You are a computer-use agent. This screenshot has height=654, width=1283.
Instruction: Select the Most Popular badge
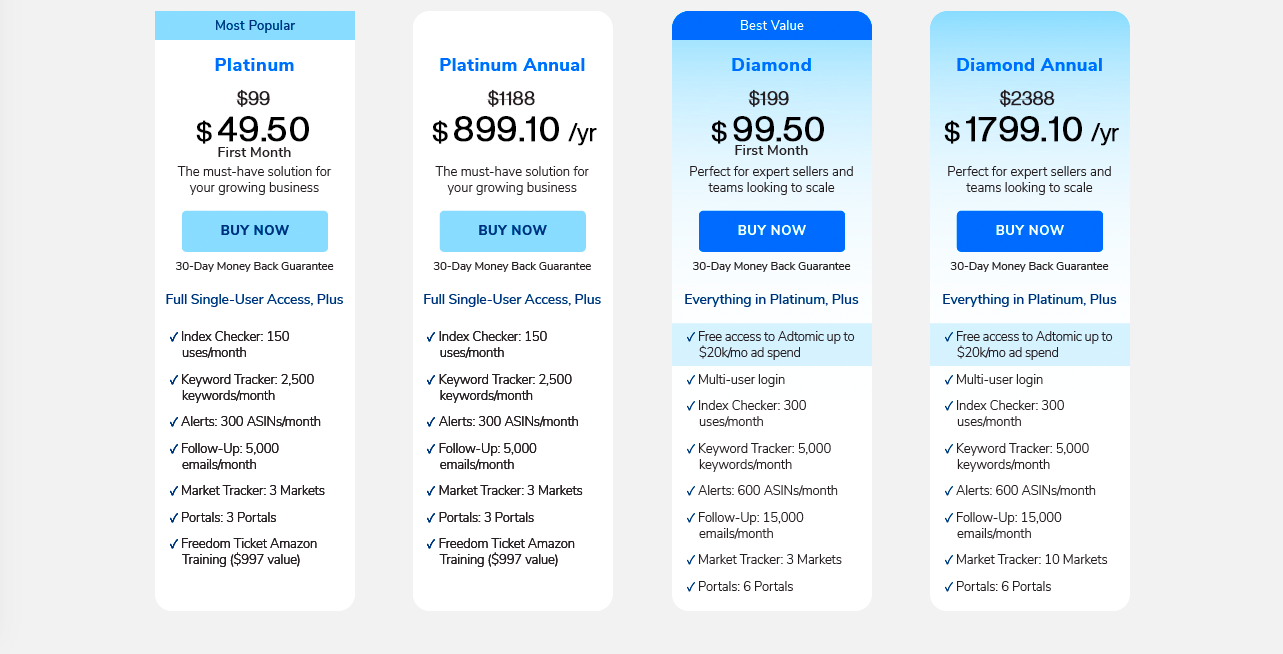tap(255, 26)
